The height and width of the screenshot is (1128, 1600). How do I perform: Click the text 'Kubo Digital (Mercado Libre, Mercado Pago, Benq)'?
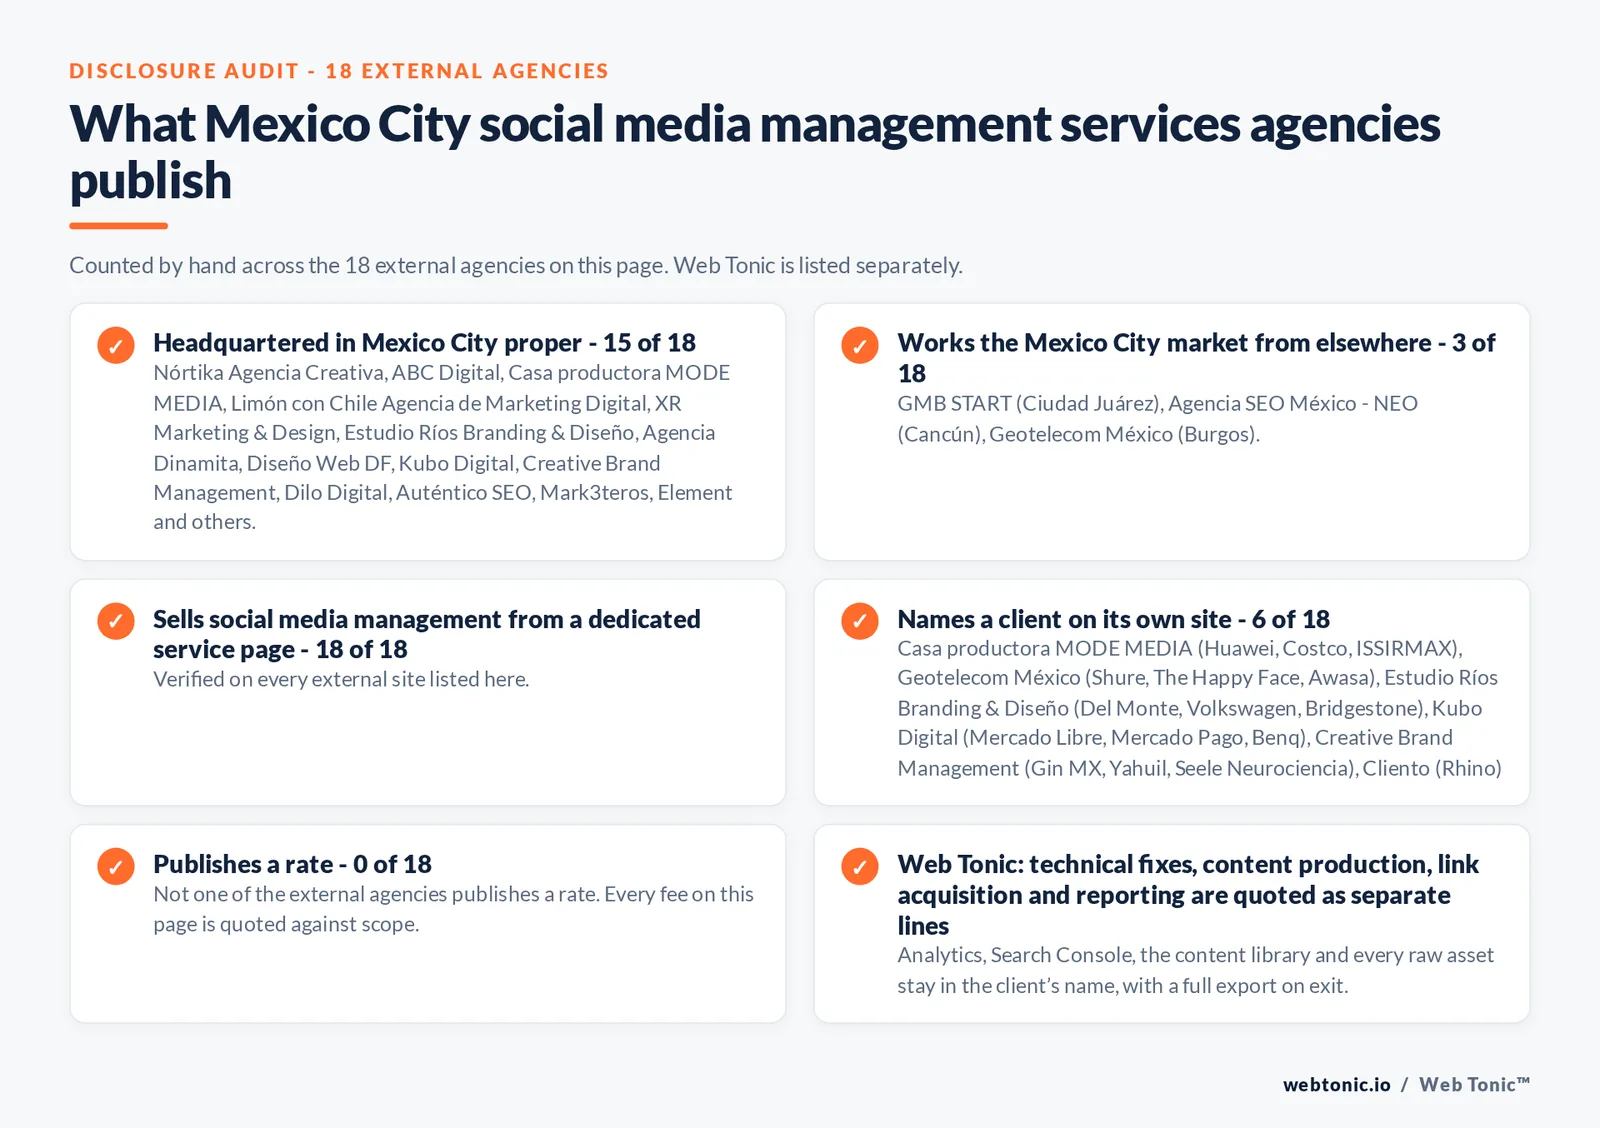pos(1190,723)
